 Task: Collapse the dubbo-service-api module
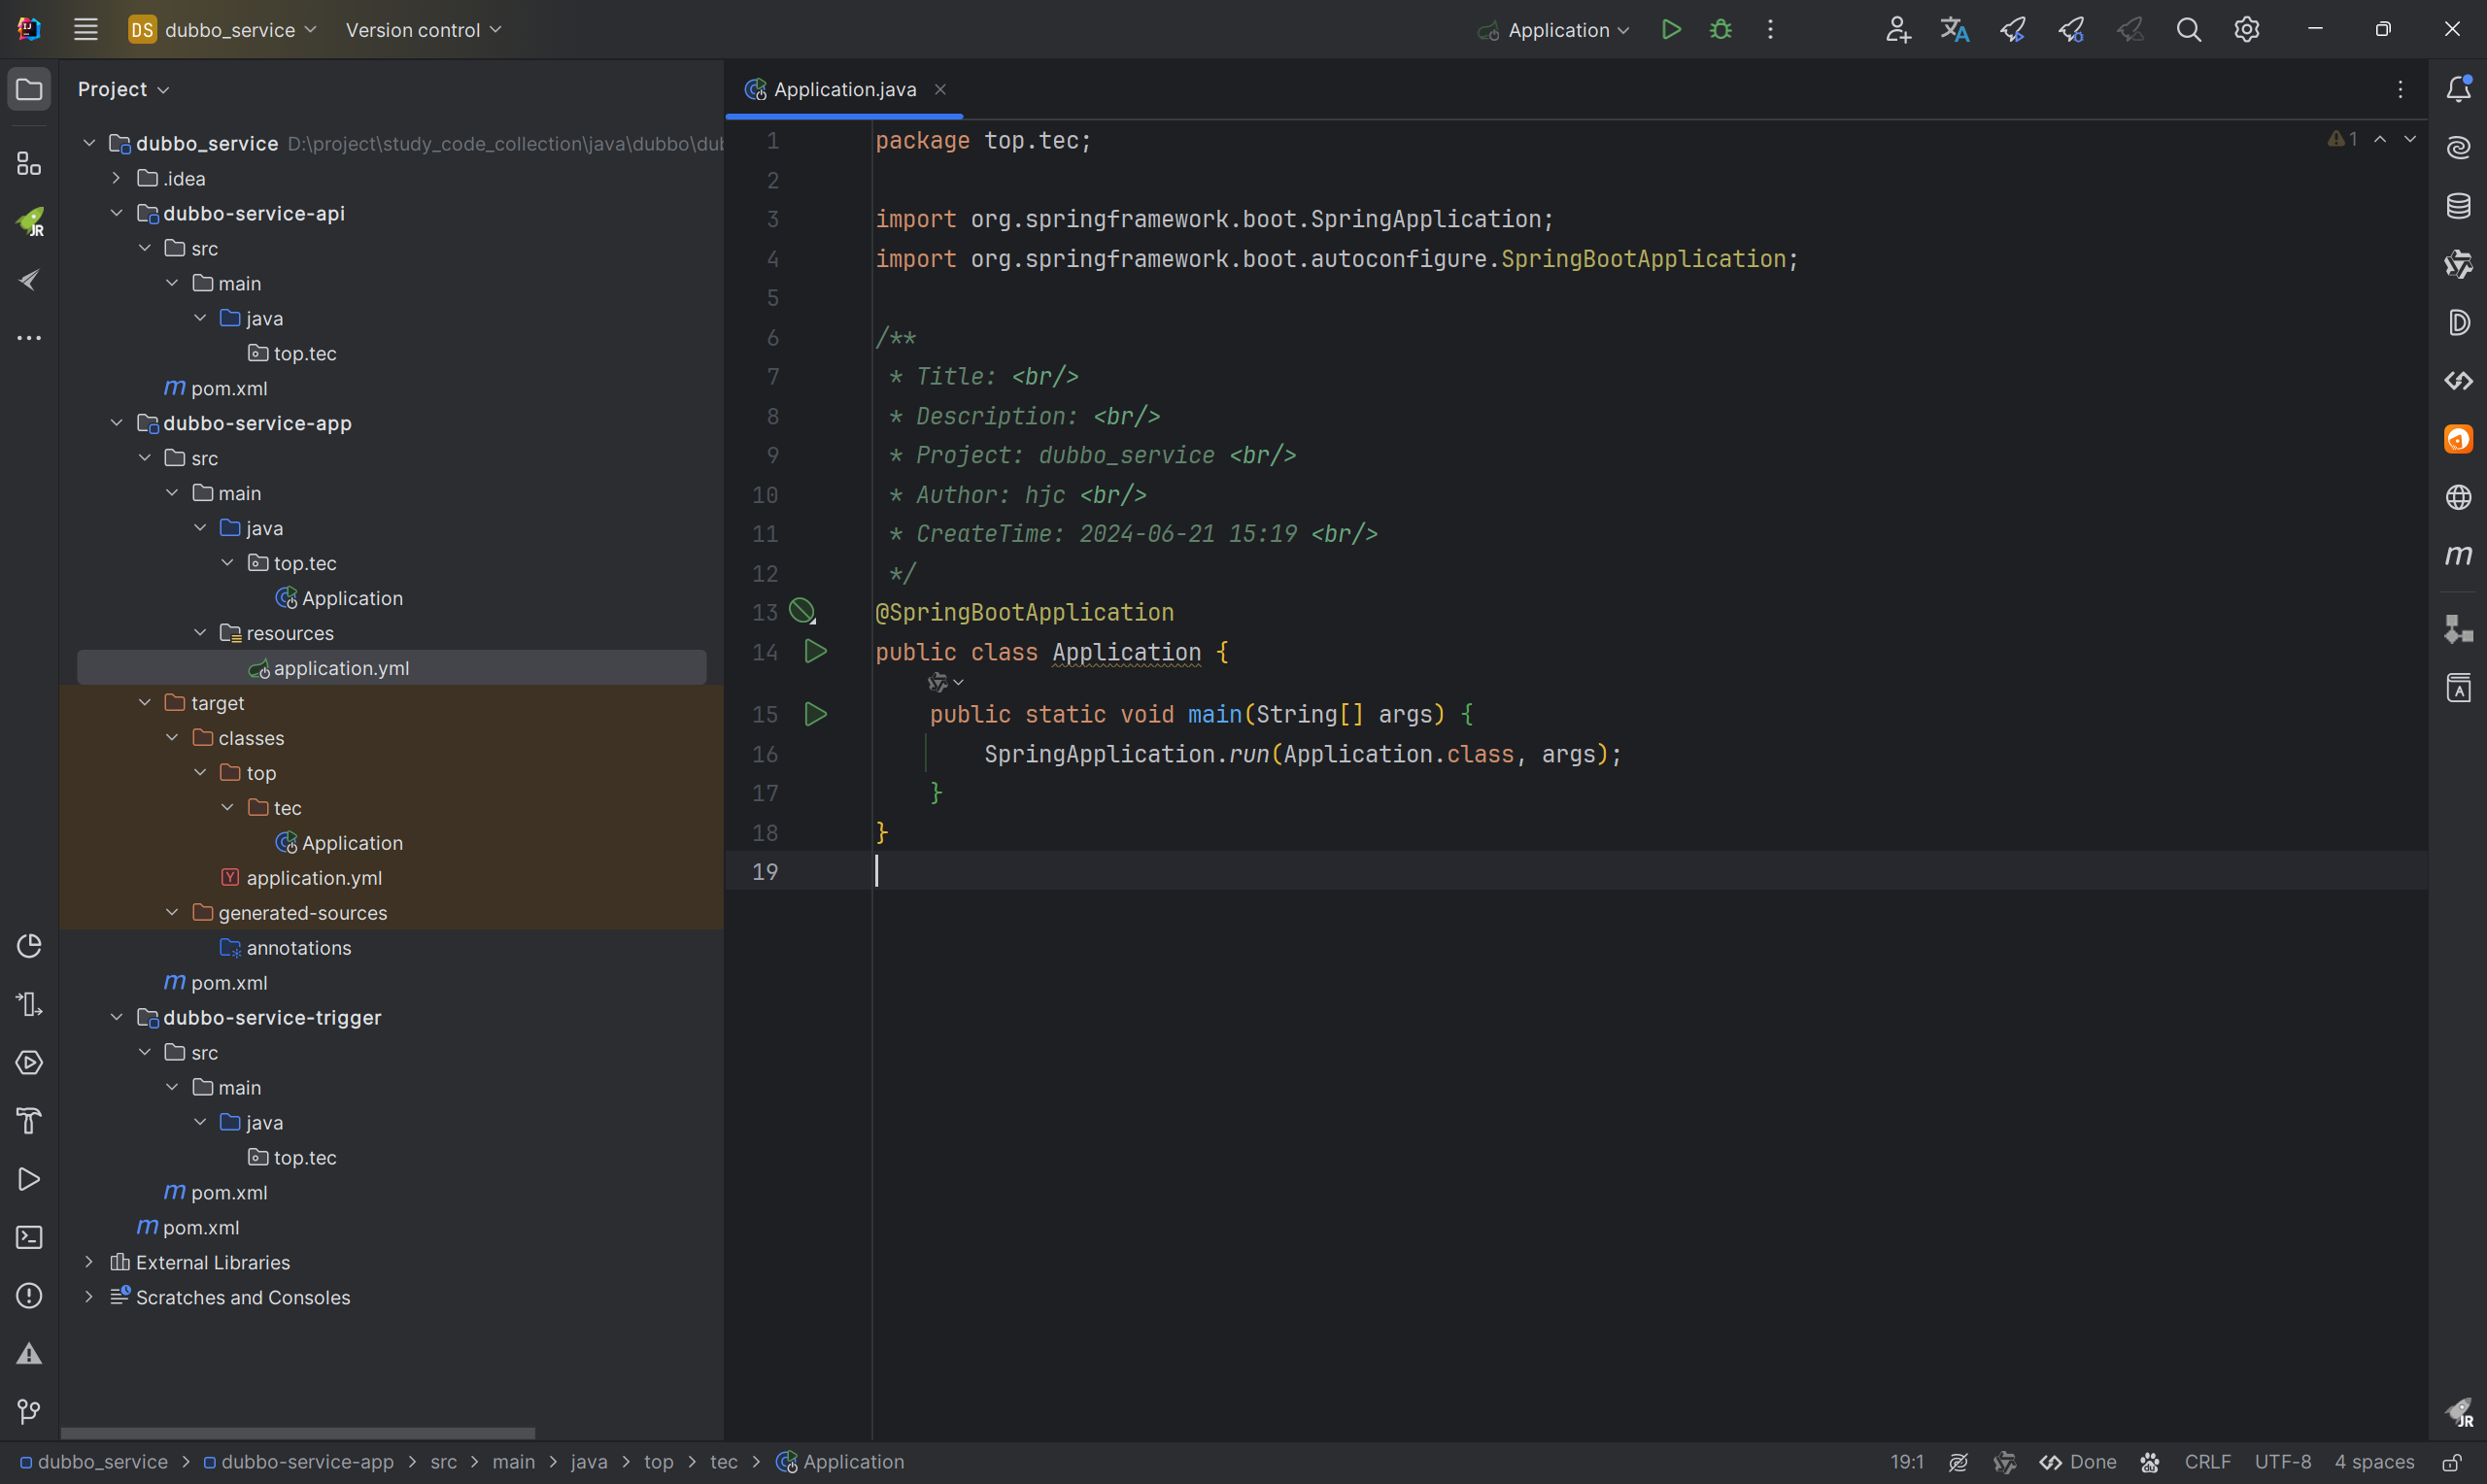[116, 213]
